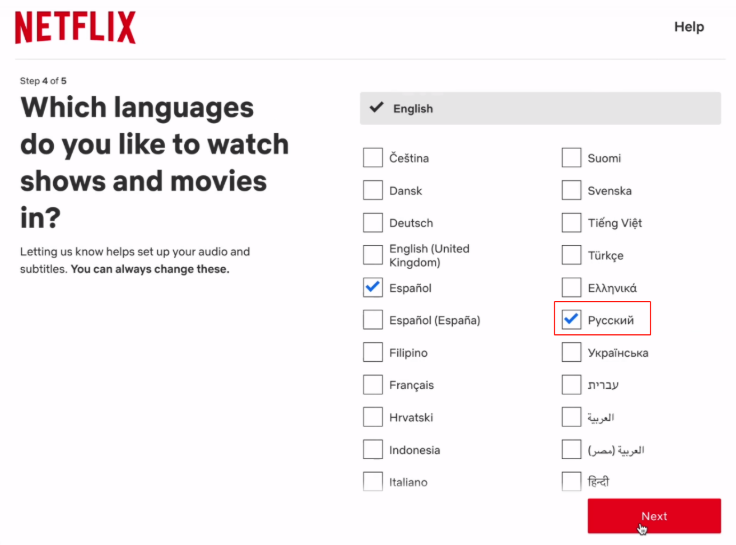
Task: Click 'You can always change these.' text
Action: [150, 269]
